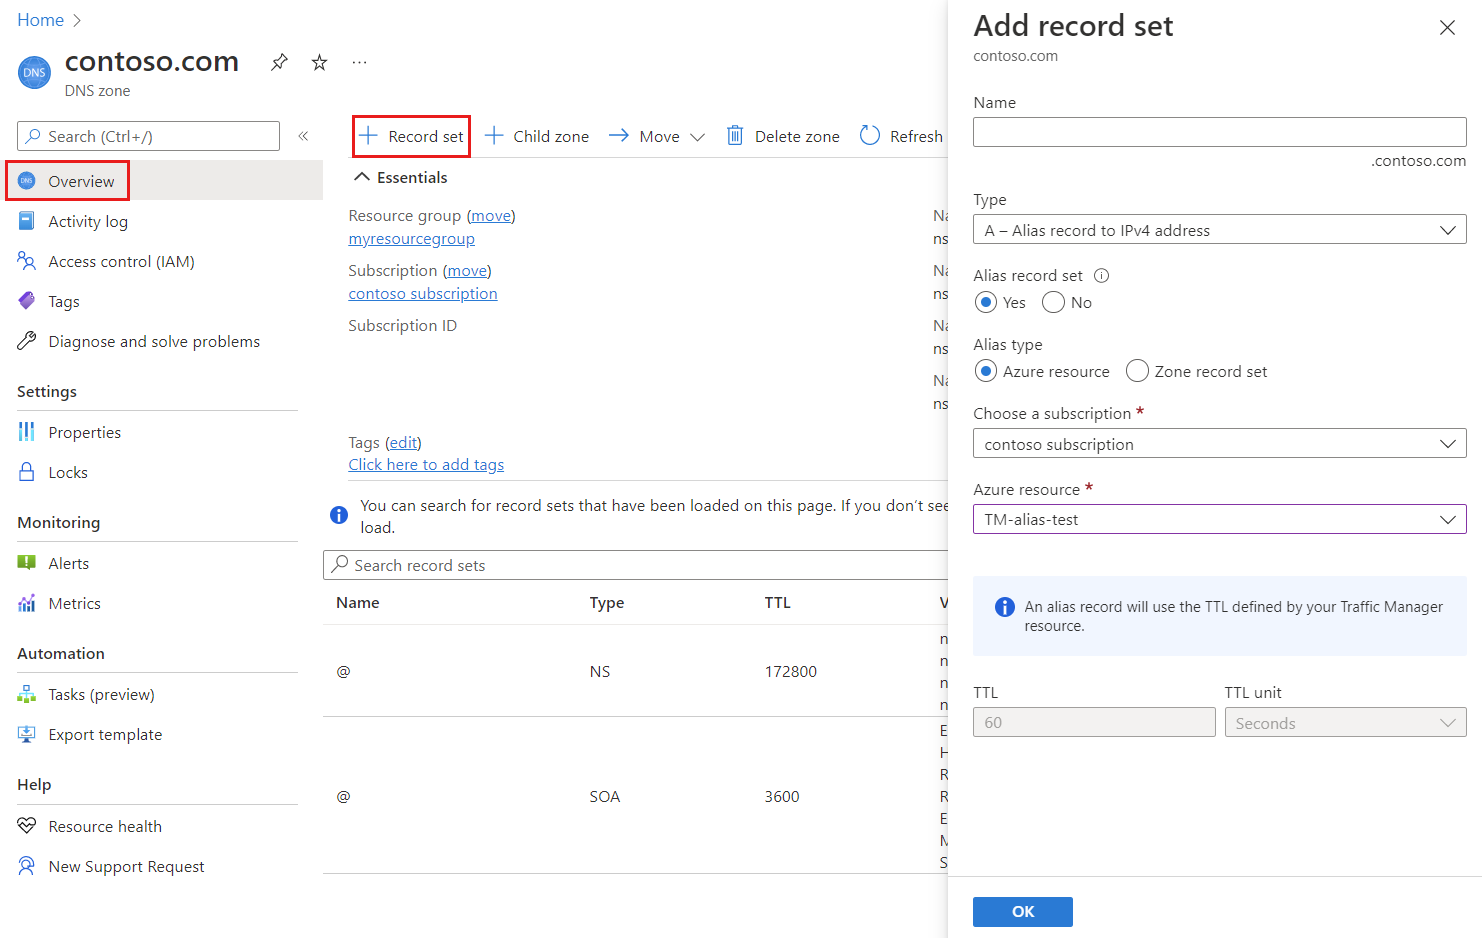Collapse the left sidebar menu

(x=303, y=136)
